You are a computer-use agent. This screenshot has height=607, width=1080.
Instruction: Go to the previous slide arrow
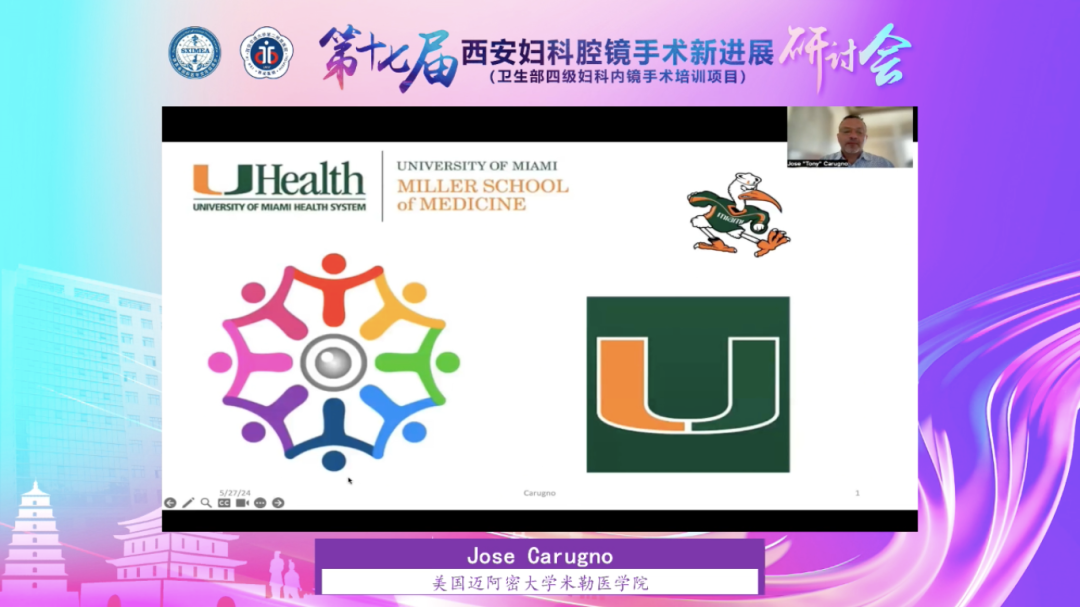(x=170, y=502)
